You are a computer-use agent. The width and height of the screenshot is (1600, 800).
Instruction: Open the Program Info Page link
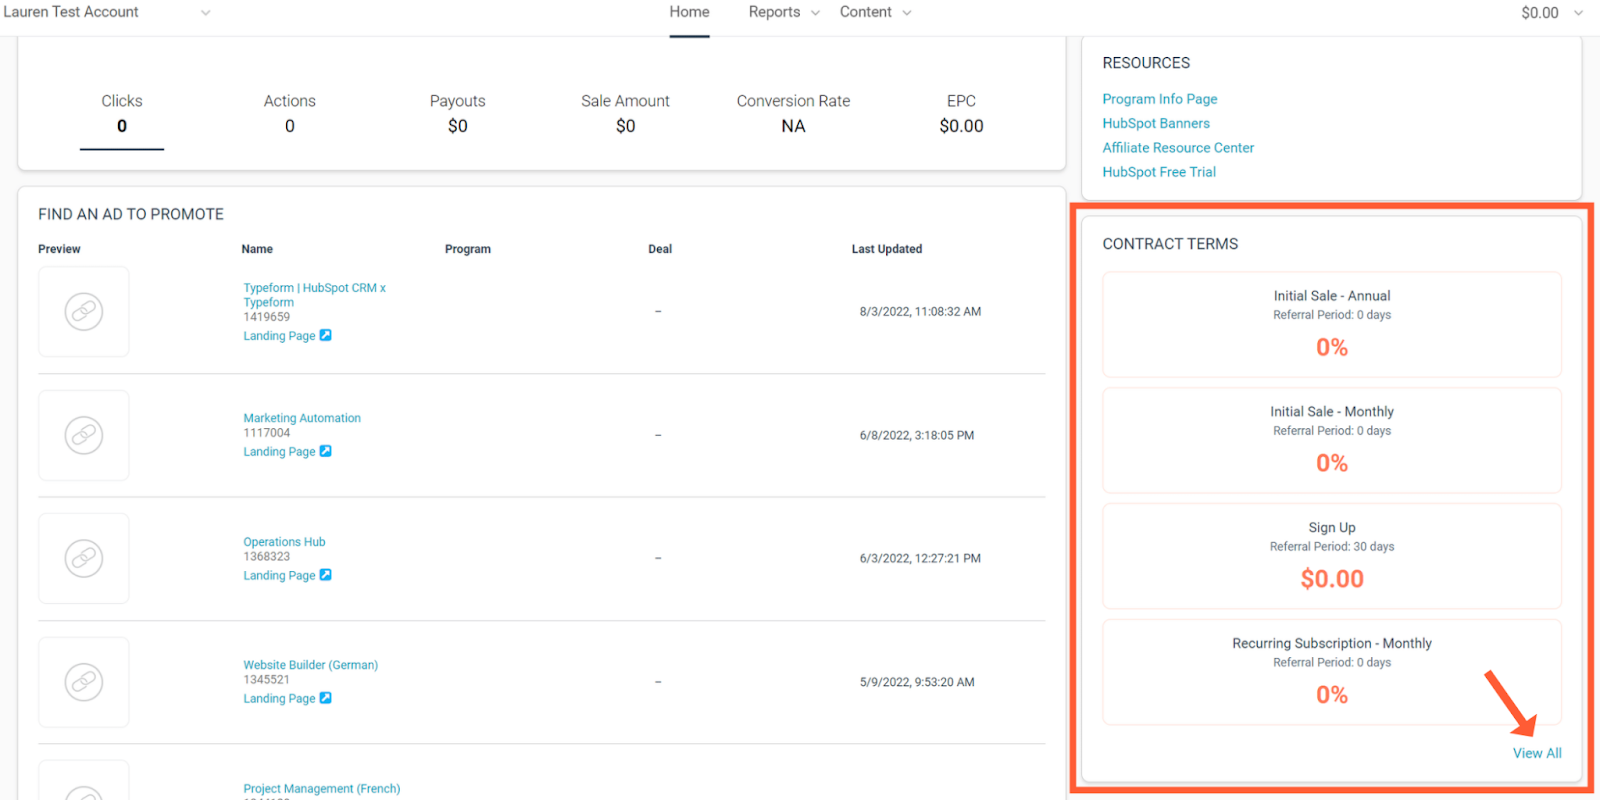(x=1160, y=99)
